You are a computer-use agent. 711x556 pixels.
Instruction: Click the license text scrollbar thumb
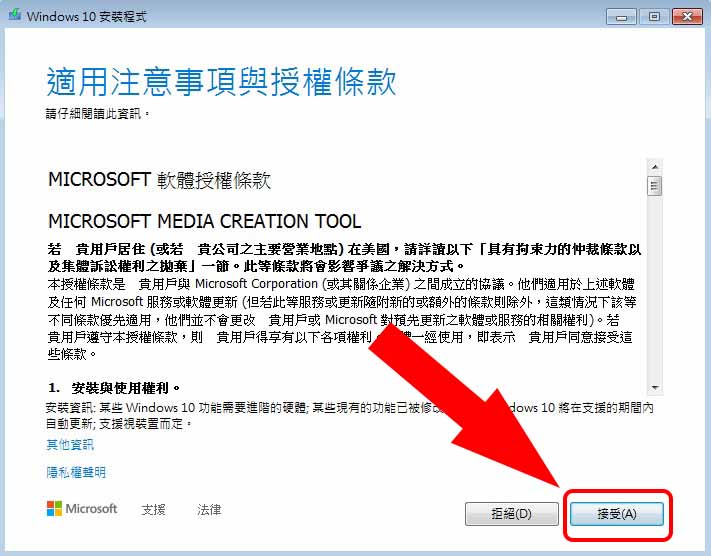pos(655,186)
